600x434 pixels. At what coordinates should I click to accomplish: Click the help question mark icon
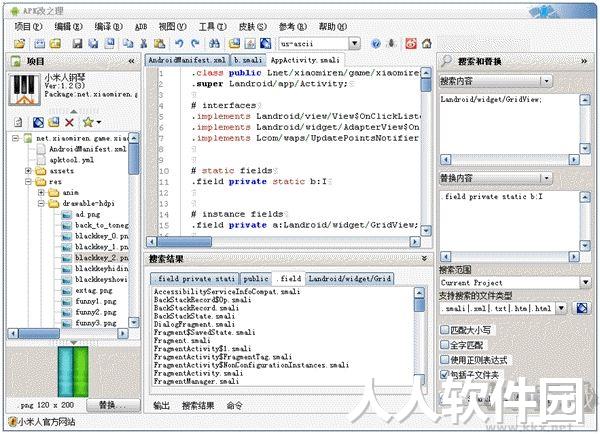point(376,44)
